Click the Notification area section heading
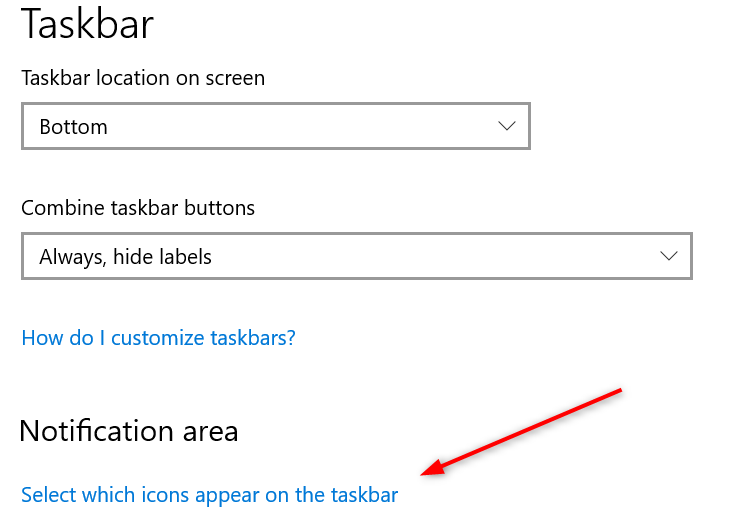This screenshot has width=746, height=530. click(129, 432)
